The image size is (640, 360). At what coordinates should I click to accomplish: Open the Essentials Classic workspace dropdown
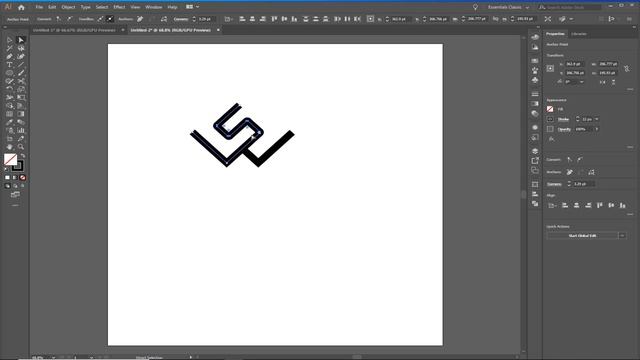click(x=508, y=7)
